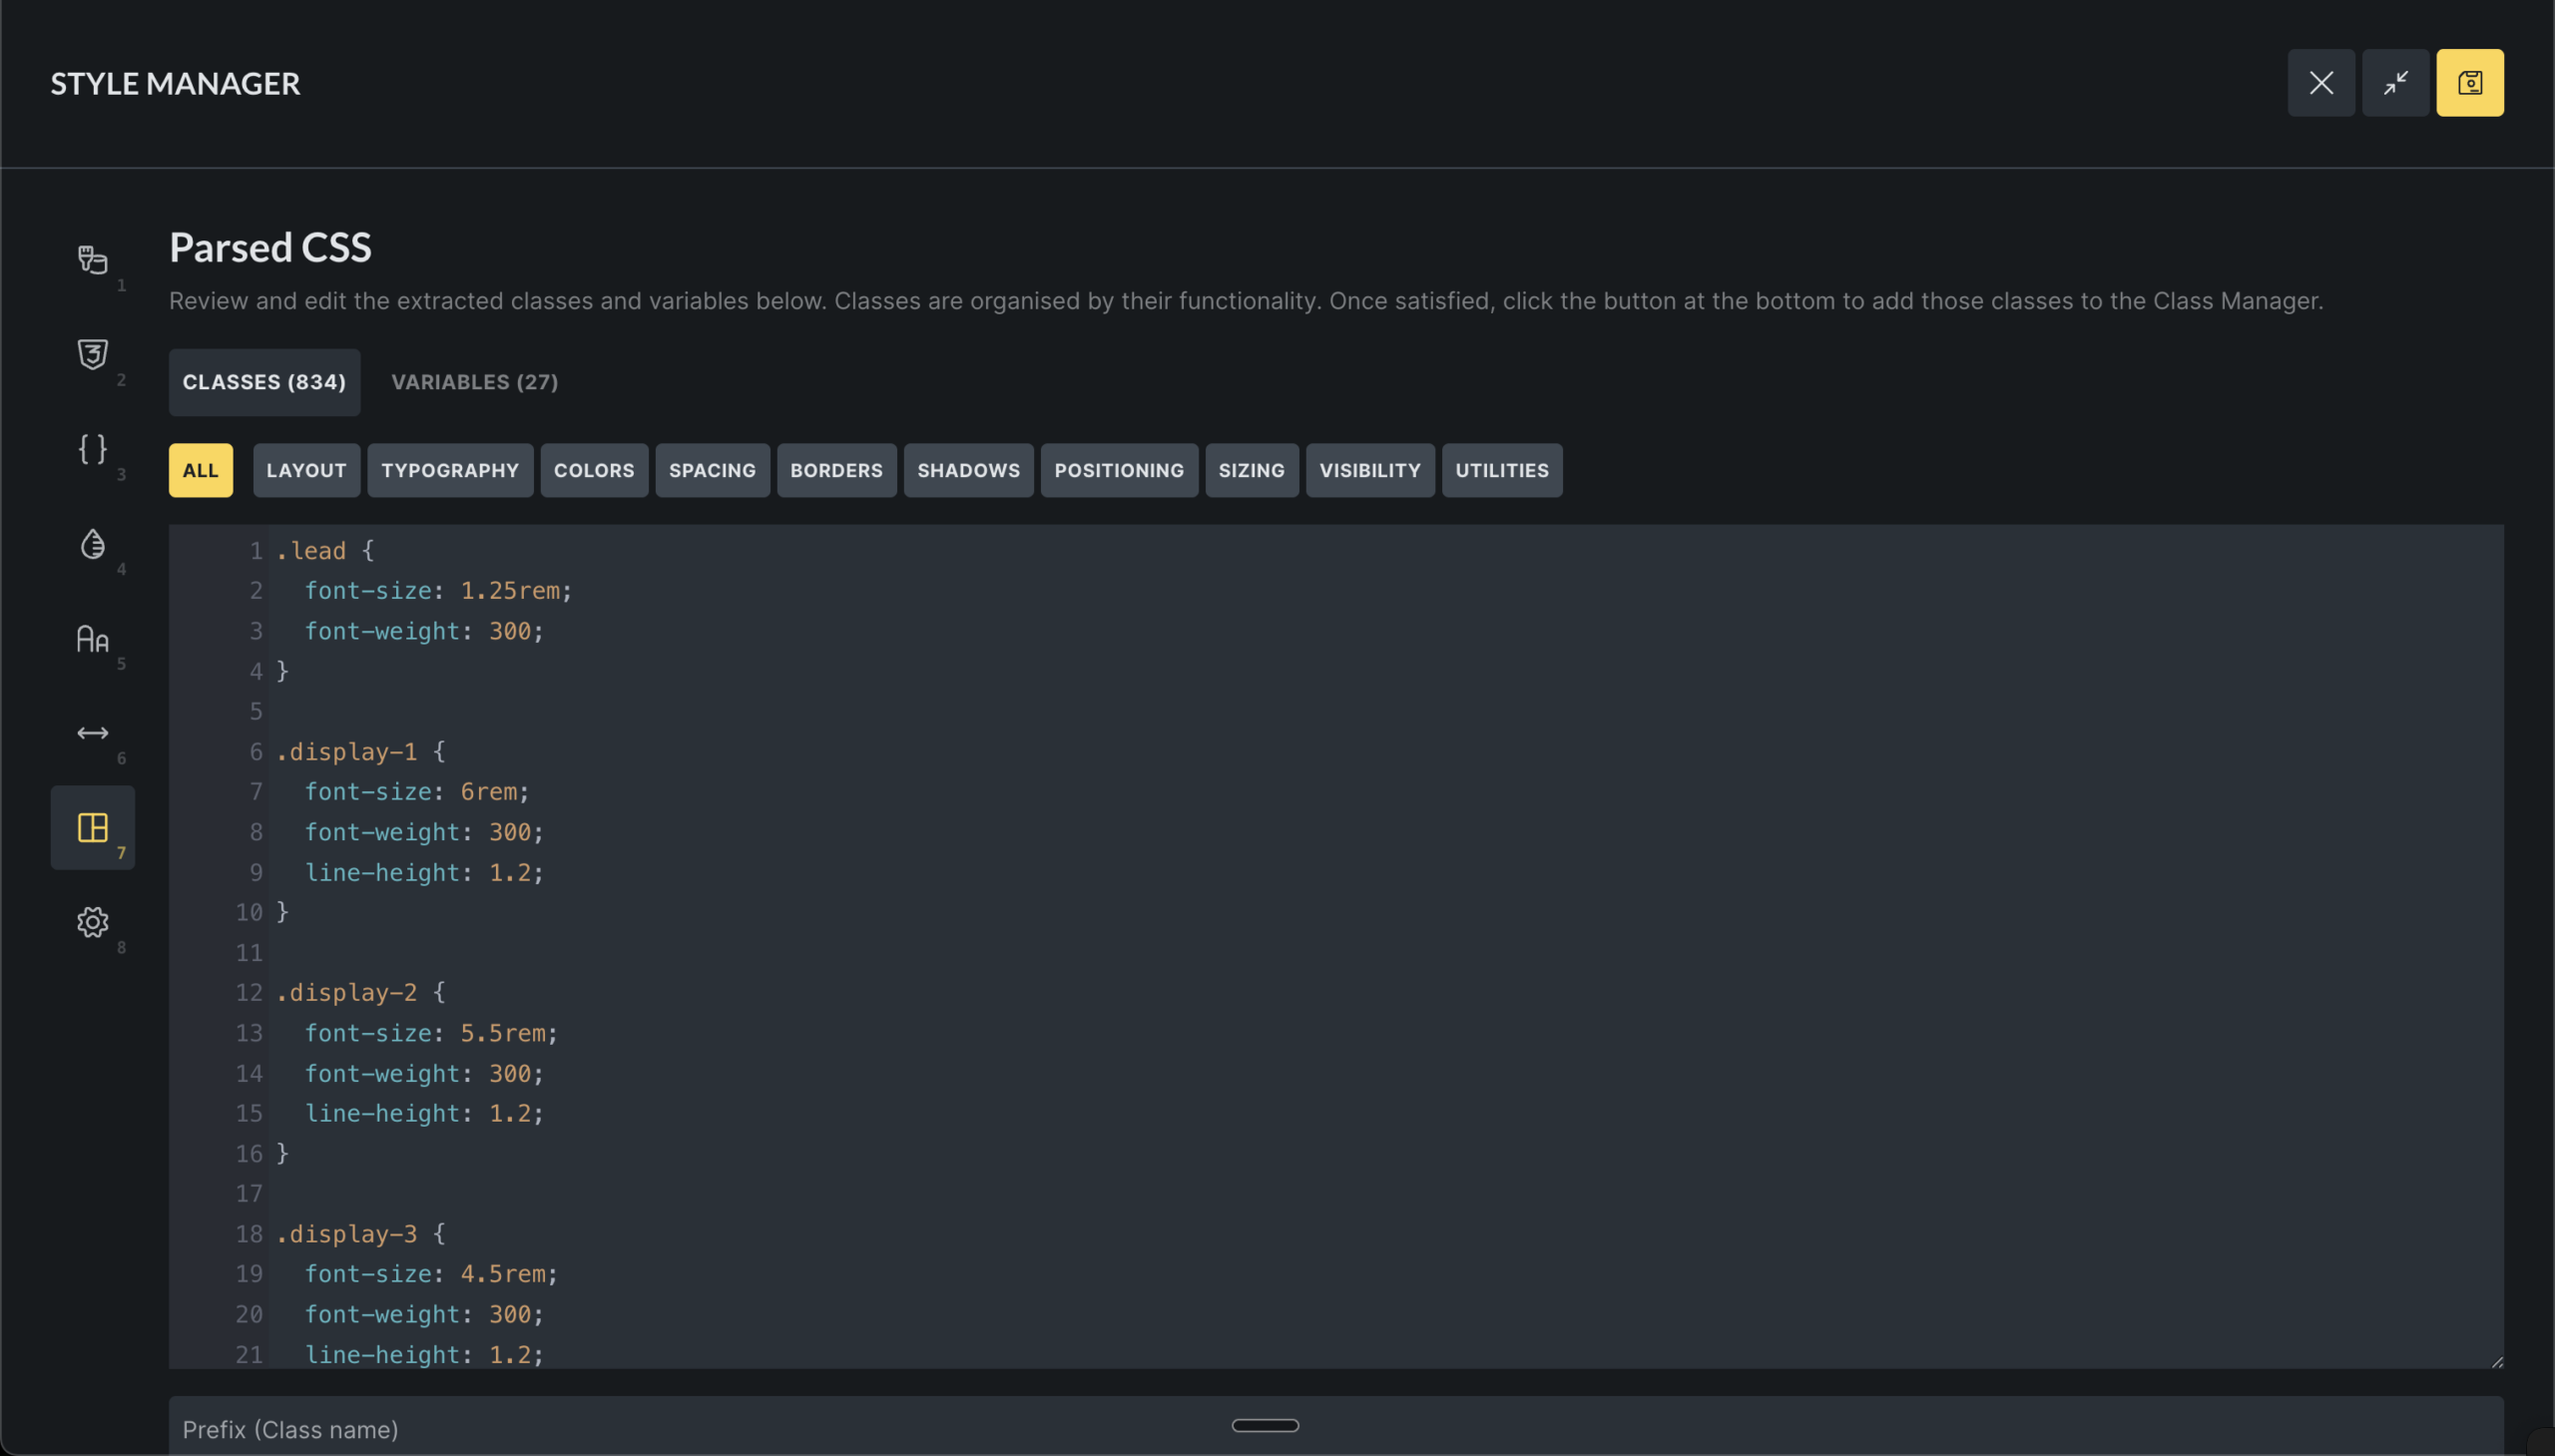Screen dimensions: 2555x1456
Task: Open the typography Aa sidebar panel
Action: (x=92, y=639)
